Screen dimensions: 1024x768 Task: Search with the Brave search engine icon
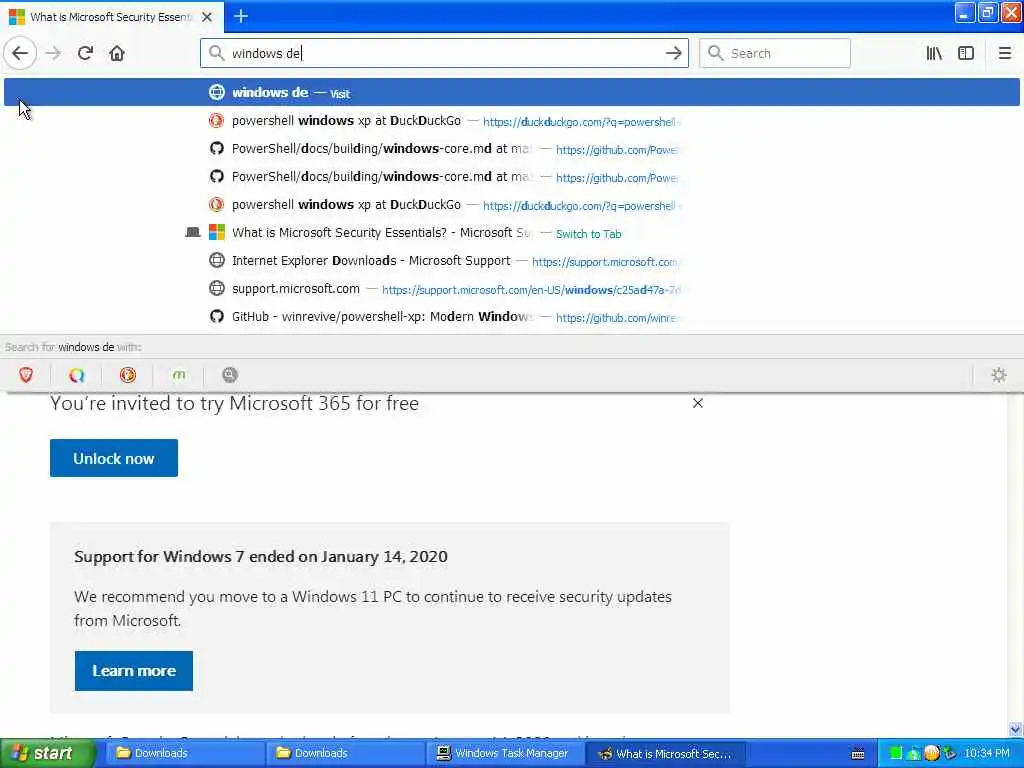[x=26, y=375]
